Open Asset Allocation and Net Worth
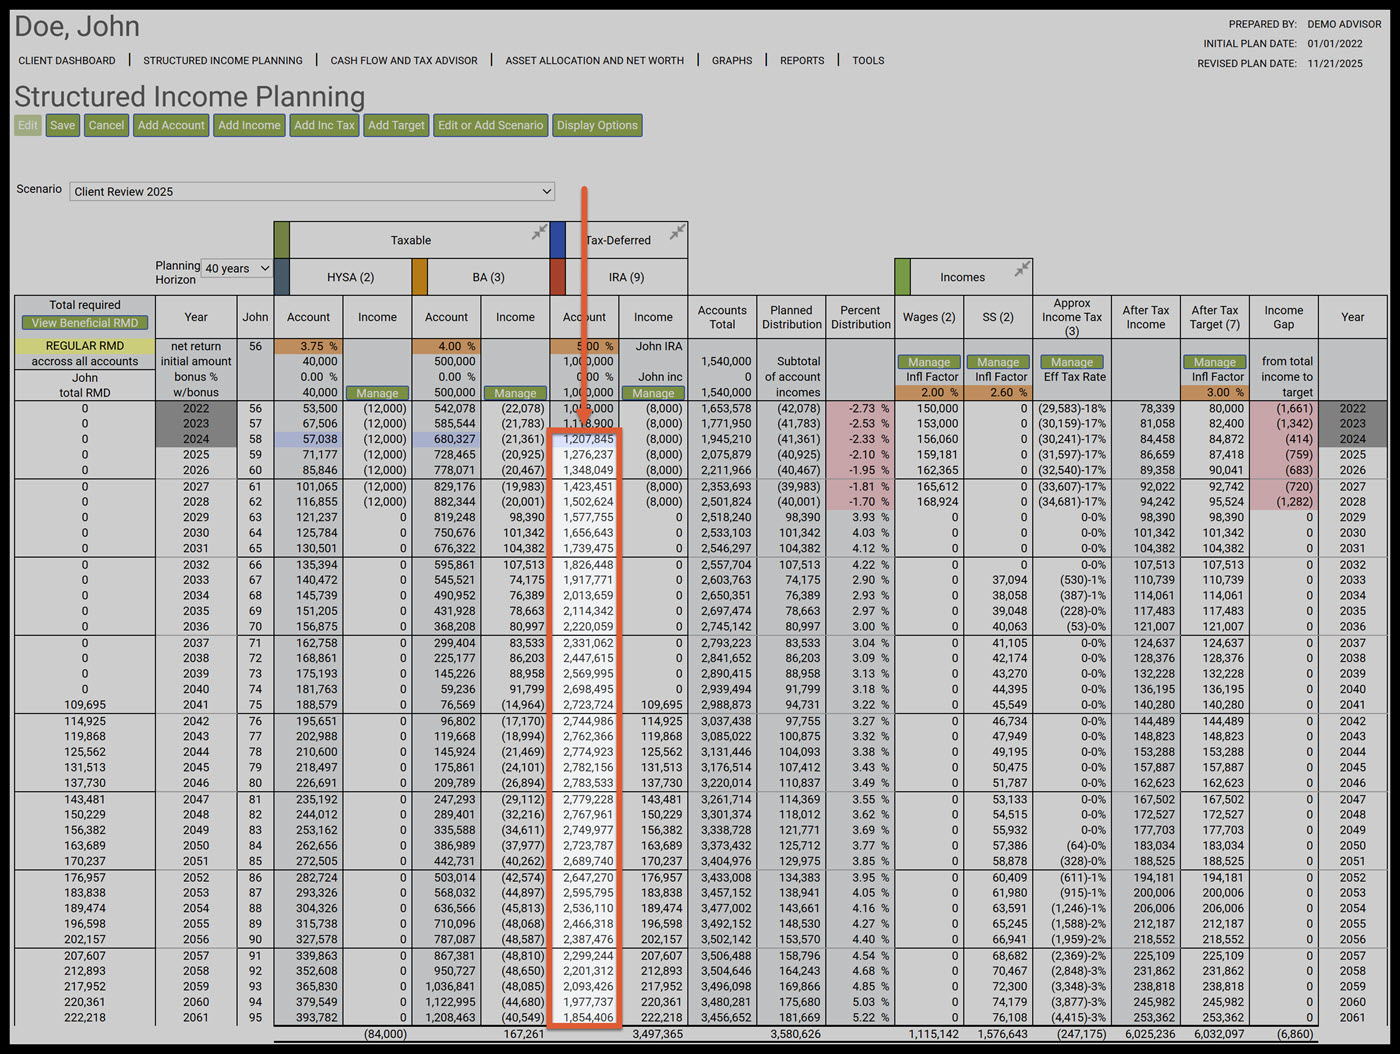This screenshot has width=1400, height=1054. tap(595, 61)
